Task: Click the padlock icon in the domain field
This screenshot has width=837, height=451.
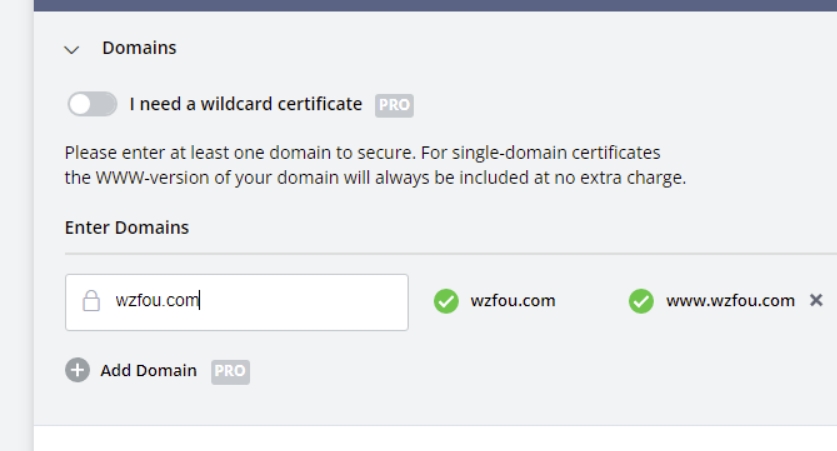Action: pyautogui.click(x=91, y=301)
